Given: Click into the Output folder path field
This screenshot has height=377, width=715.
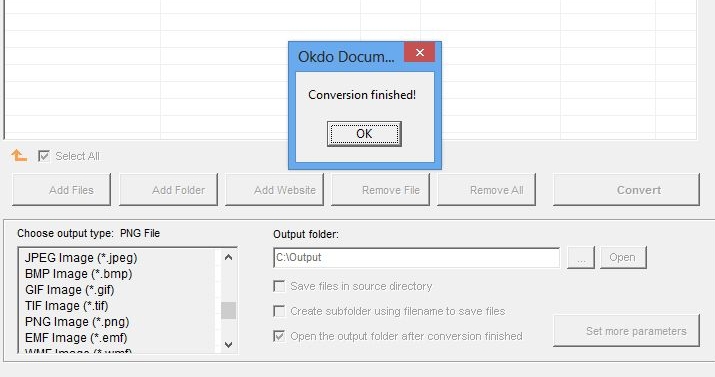Looking at the screenshot, I should pos(416,258).
